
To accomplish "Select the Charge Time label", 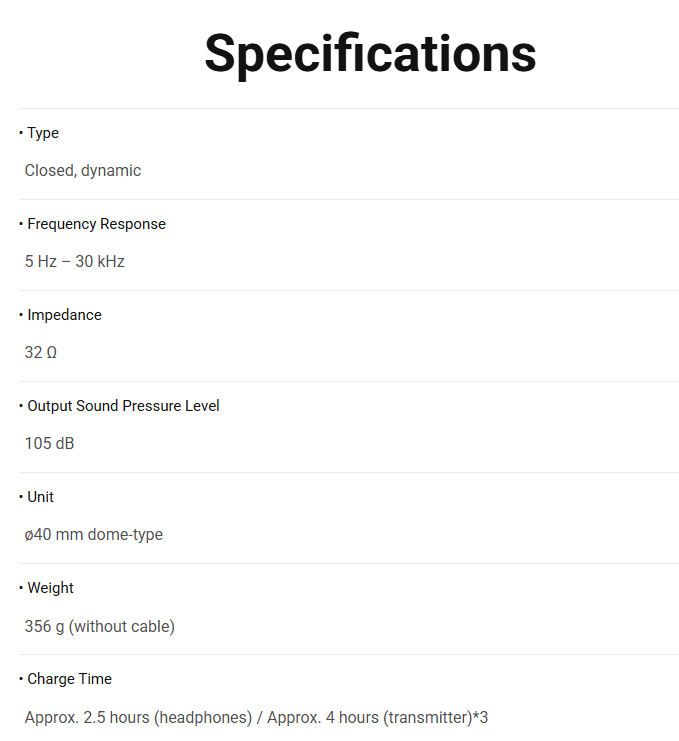I will [69, 679].
